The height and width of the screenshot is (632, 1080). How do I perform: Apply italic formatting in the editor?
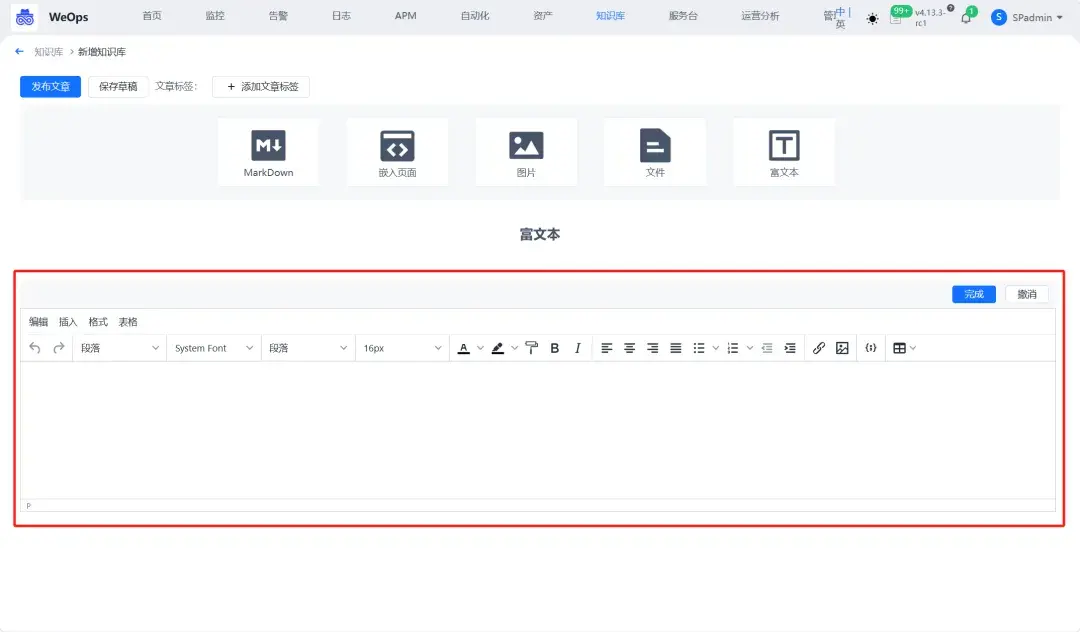click(x=578, y=347)
